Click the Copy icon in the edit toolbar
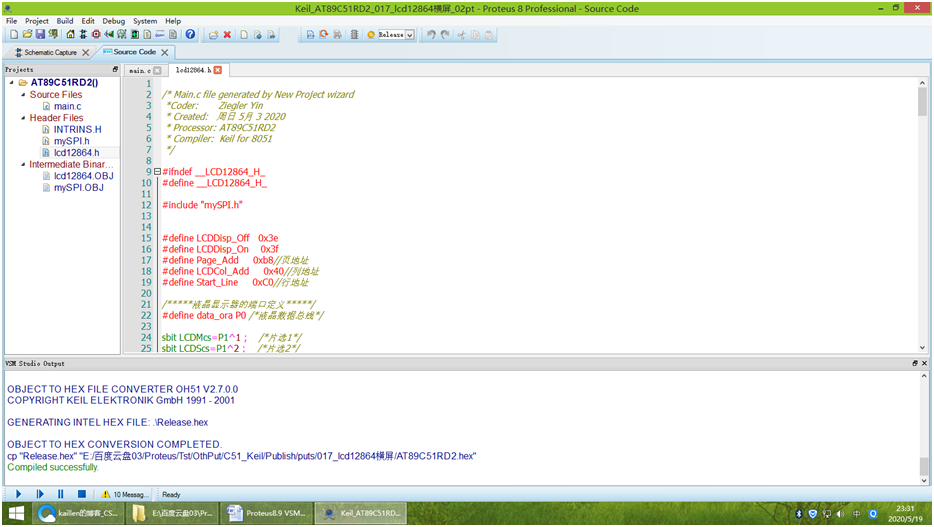This screenshot has width=934, height=527. pos(475,35)
